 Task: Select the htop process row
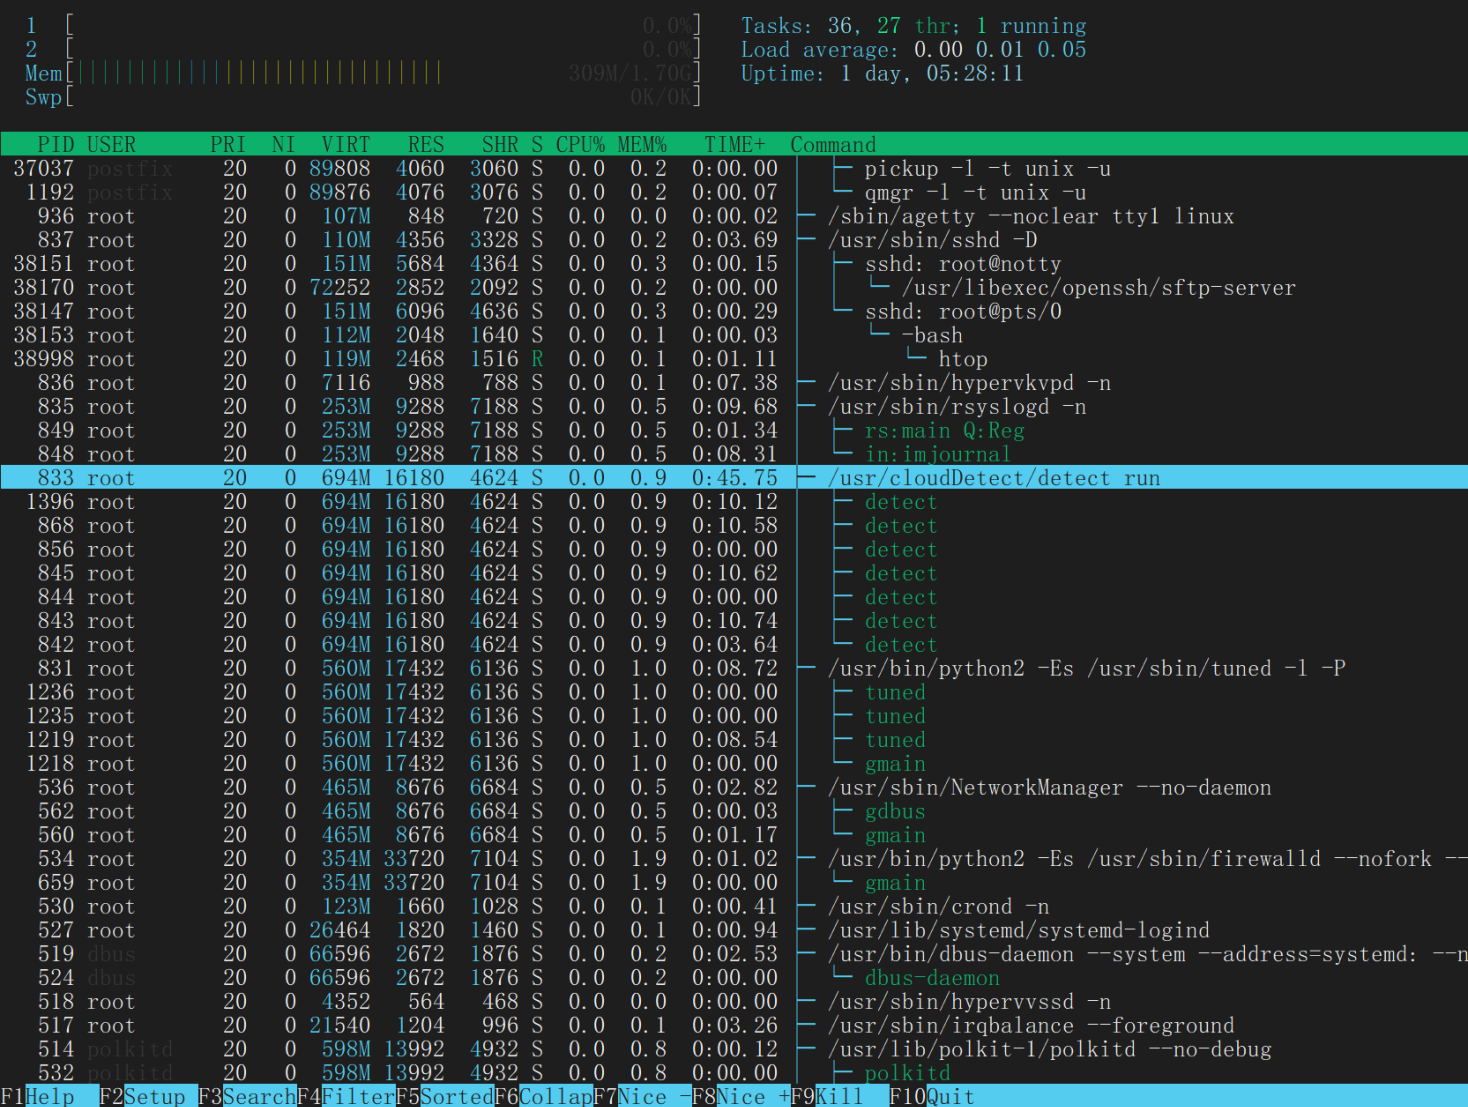click(734, 359)
